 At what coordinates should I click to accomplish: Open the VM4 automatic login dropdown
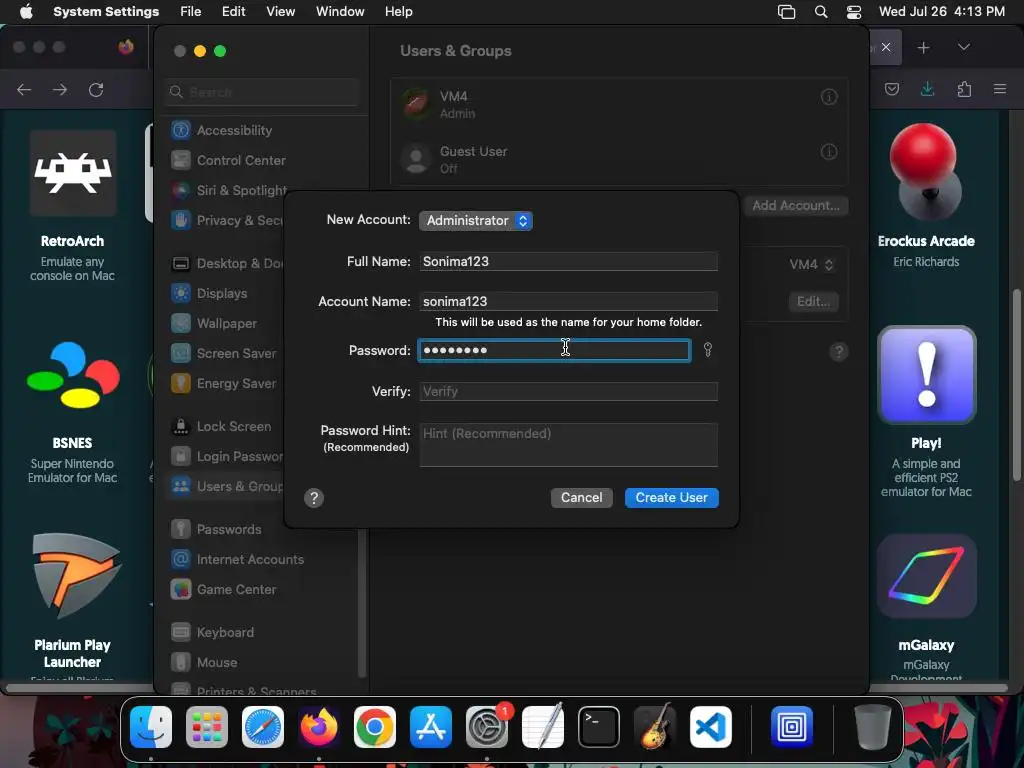pos(811,264)
